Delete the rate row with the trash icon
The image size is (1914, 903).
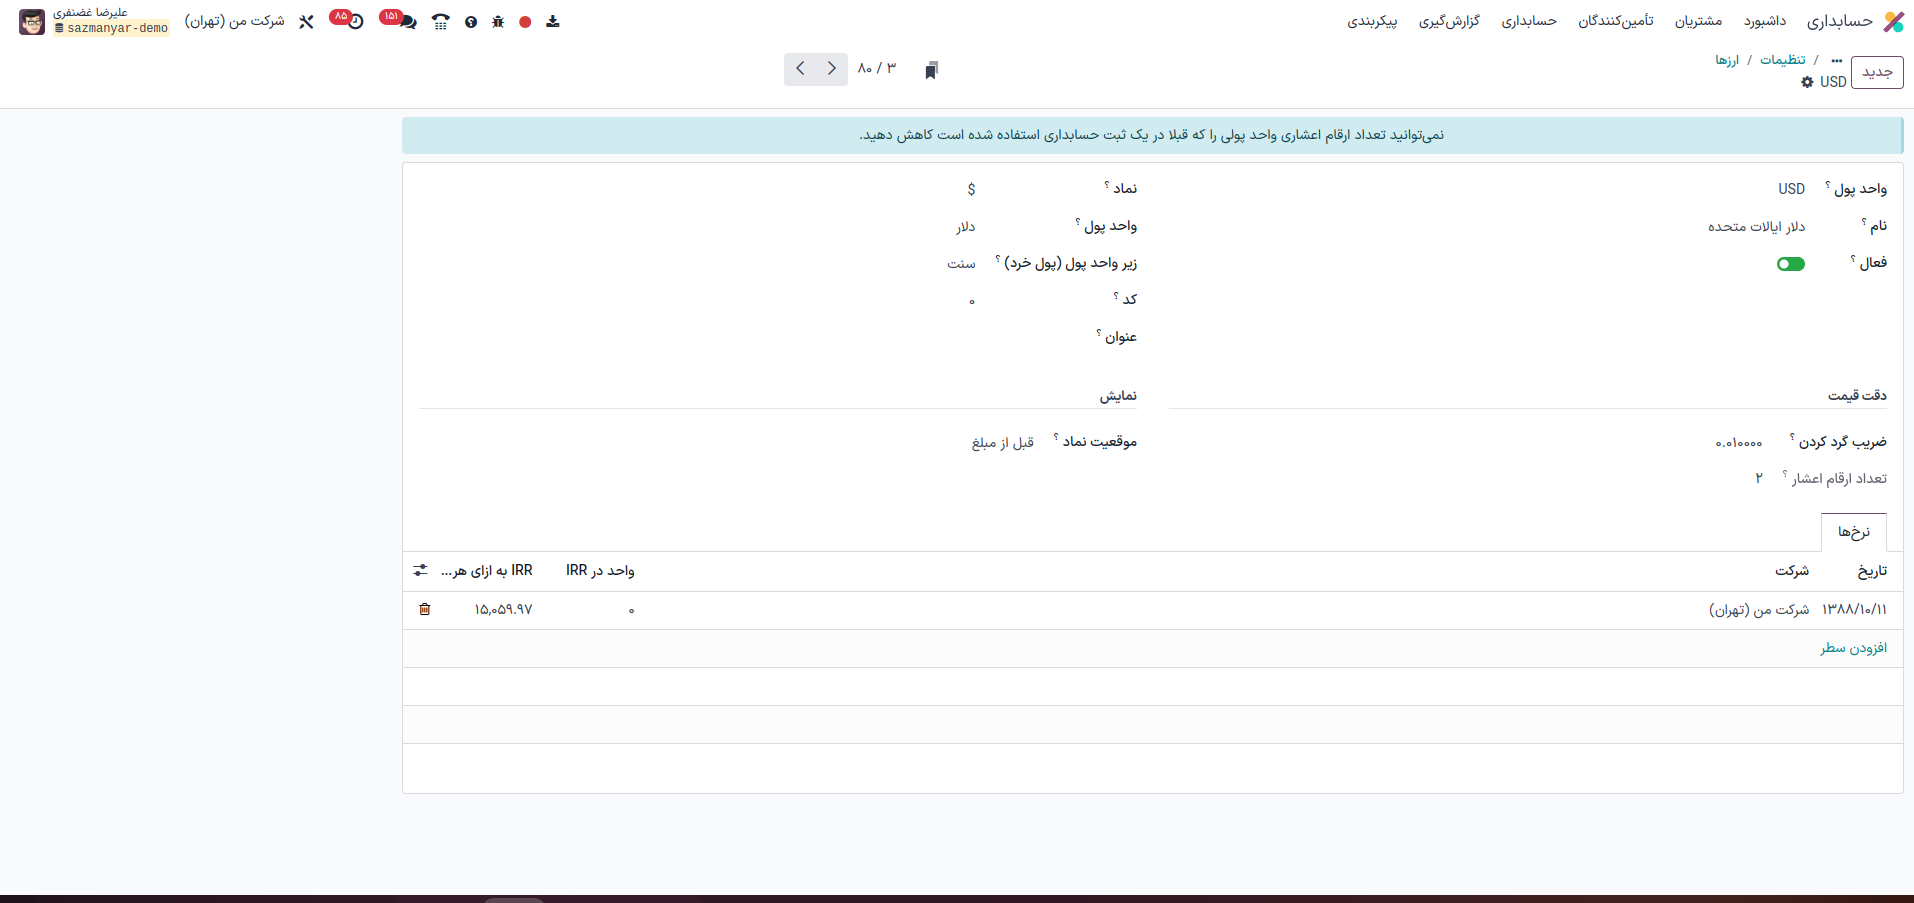[425, 609]
